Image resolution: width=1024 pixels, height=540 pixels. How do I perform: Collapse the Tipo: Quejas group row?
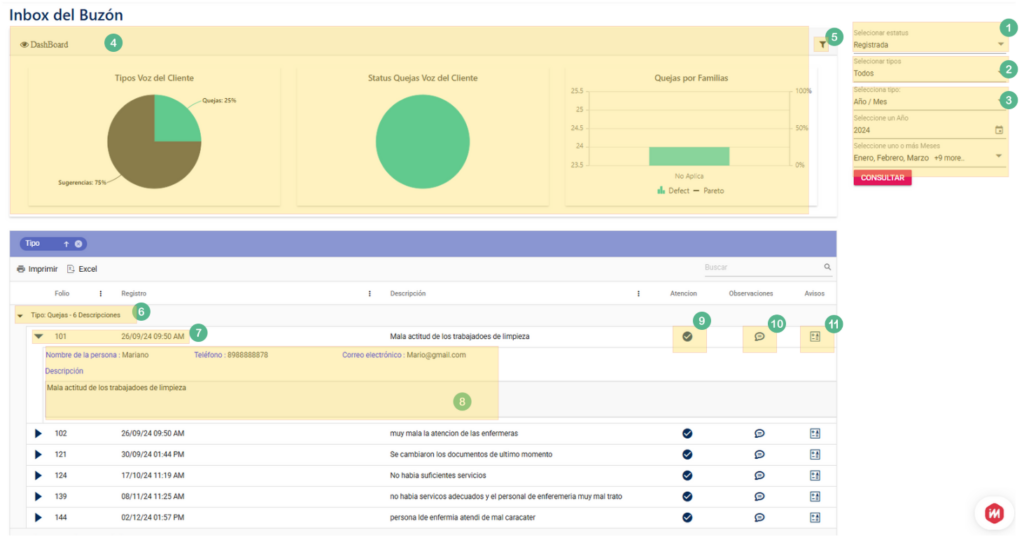20,315
